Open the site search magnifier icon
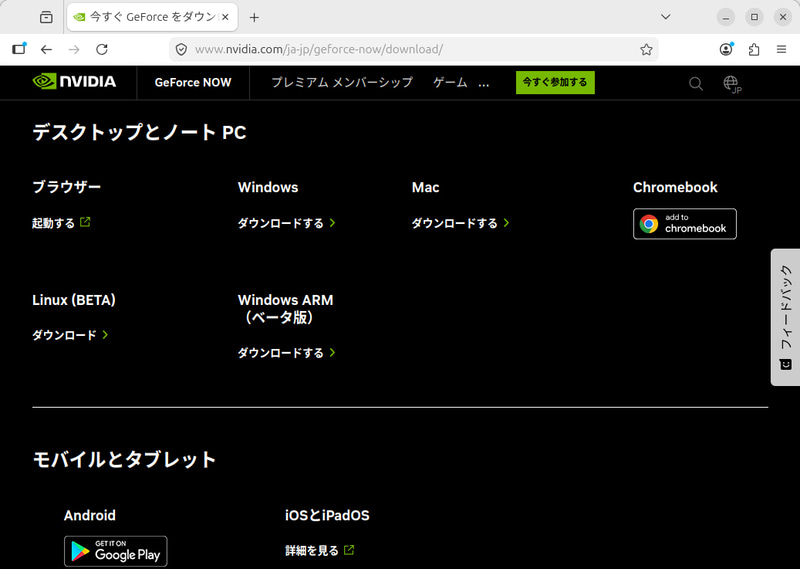 coord(695,83)
